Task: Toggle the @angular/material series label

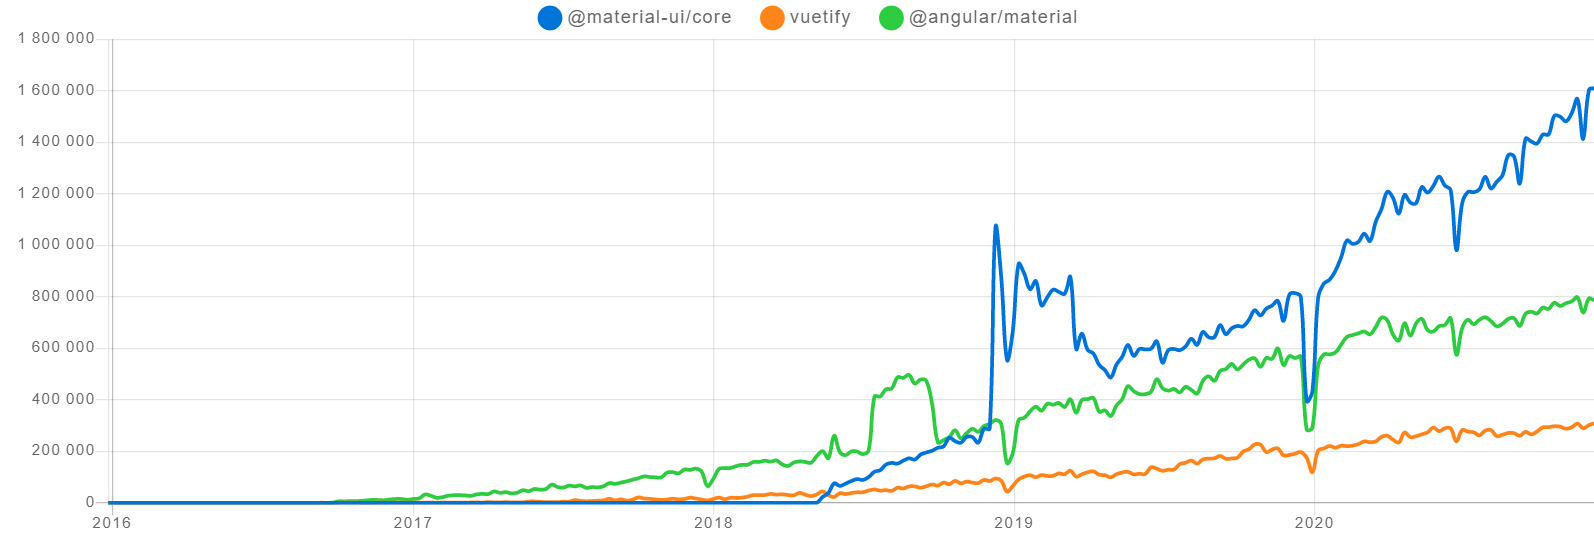Action: pos(993,18)
